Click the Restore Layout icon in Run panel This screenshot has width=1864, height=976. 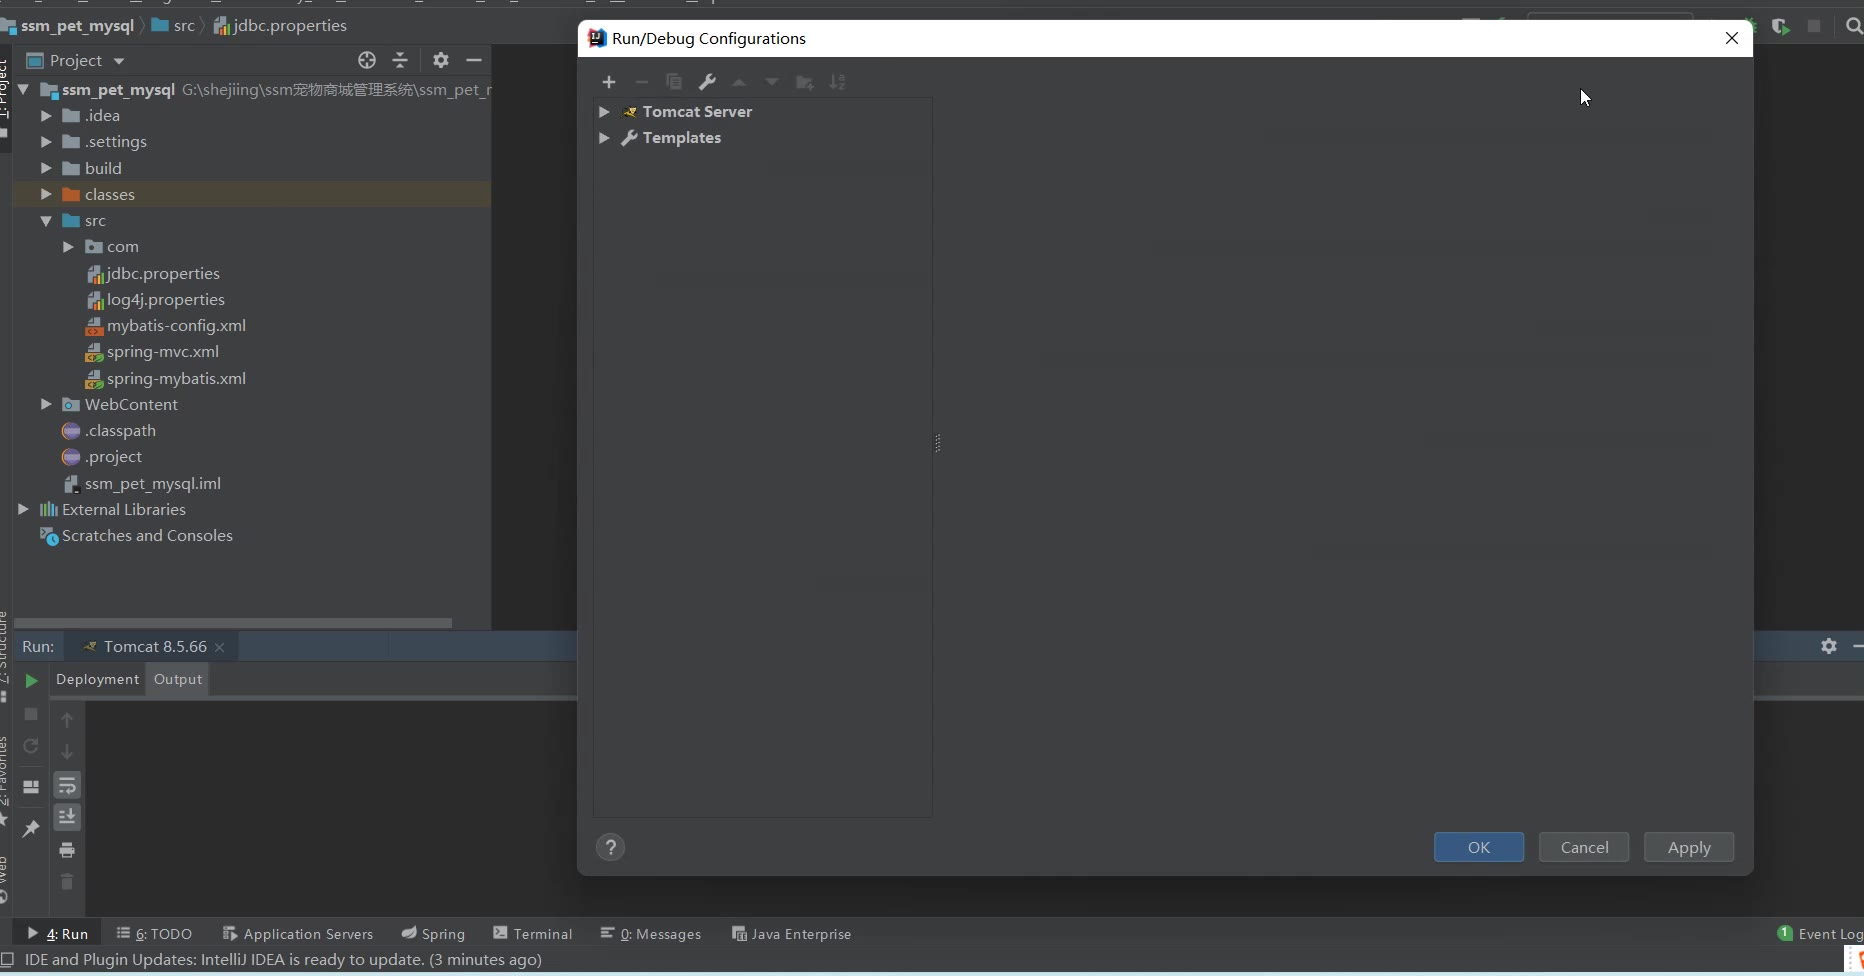pos(31,787)
